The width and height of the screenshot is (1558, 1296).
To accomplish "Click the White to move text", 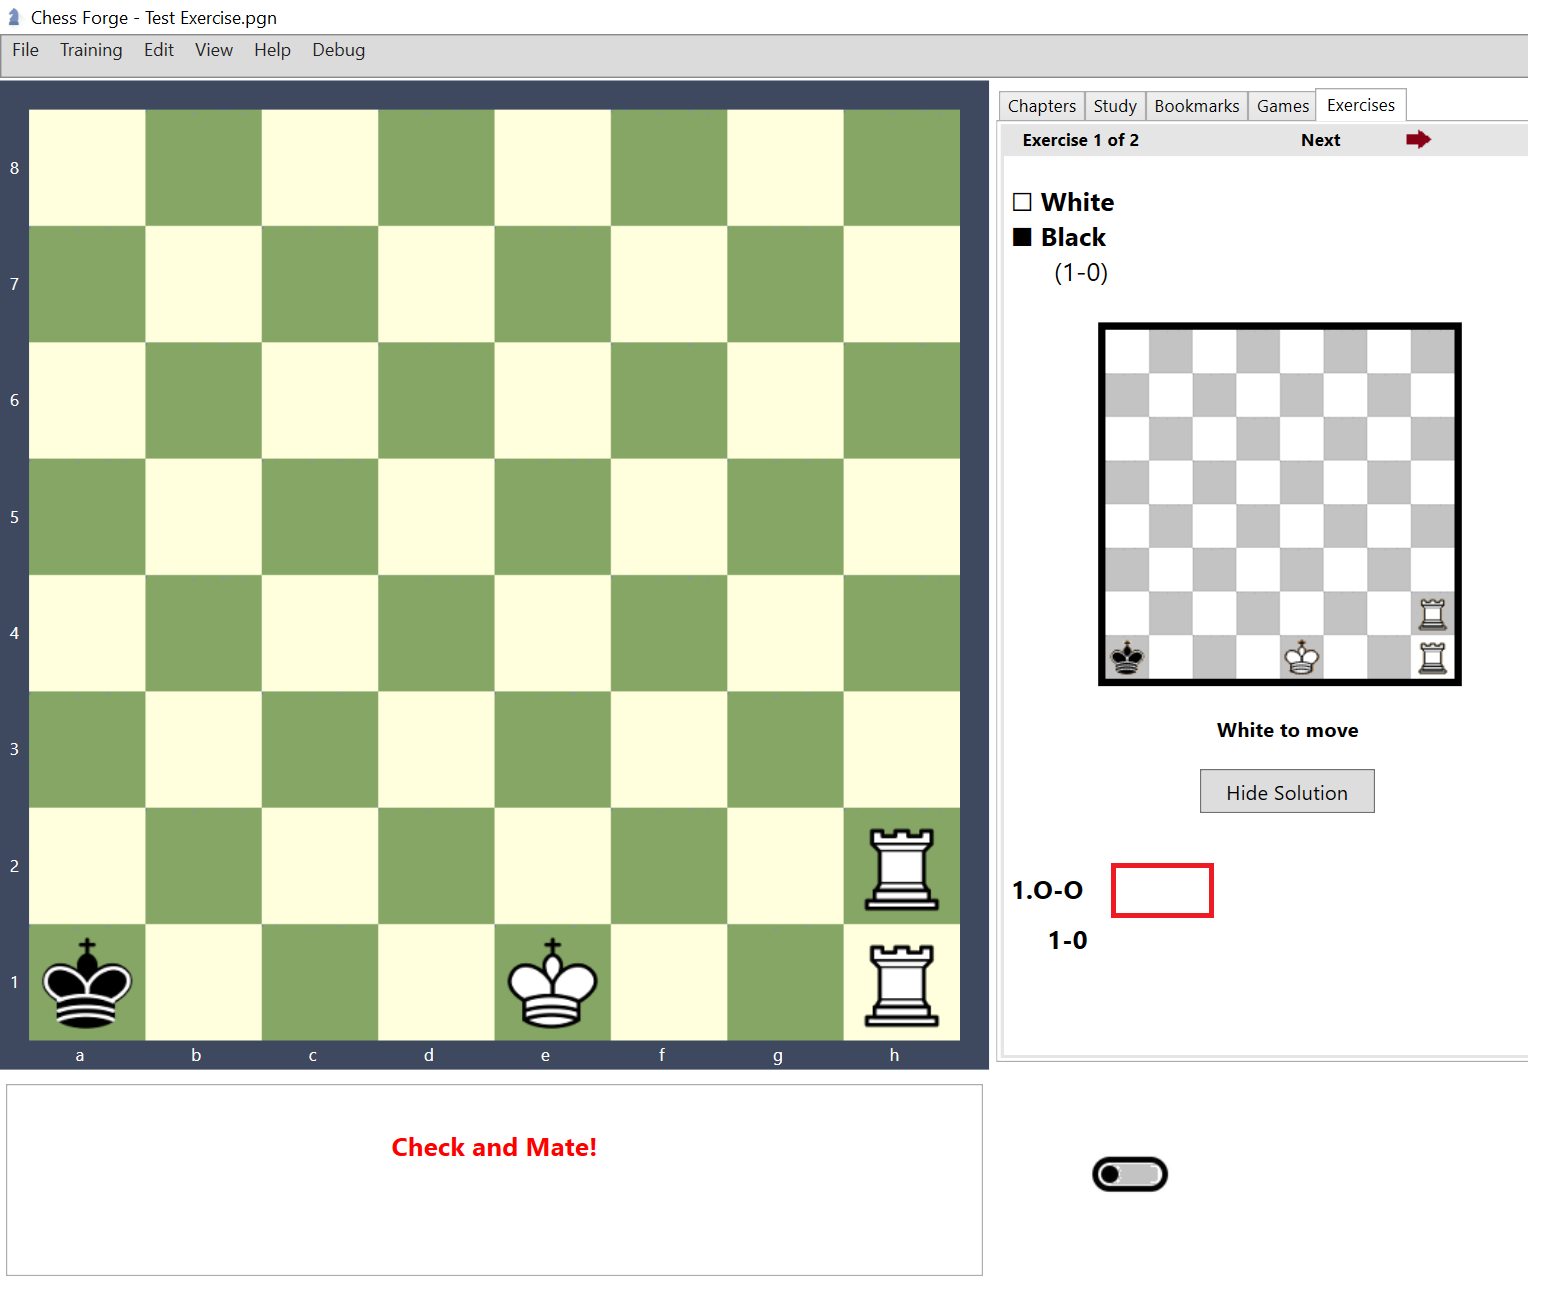I will [1287, 730].
